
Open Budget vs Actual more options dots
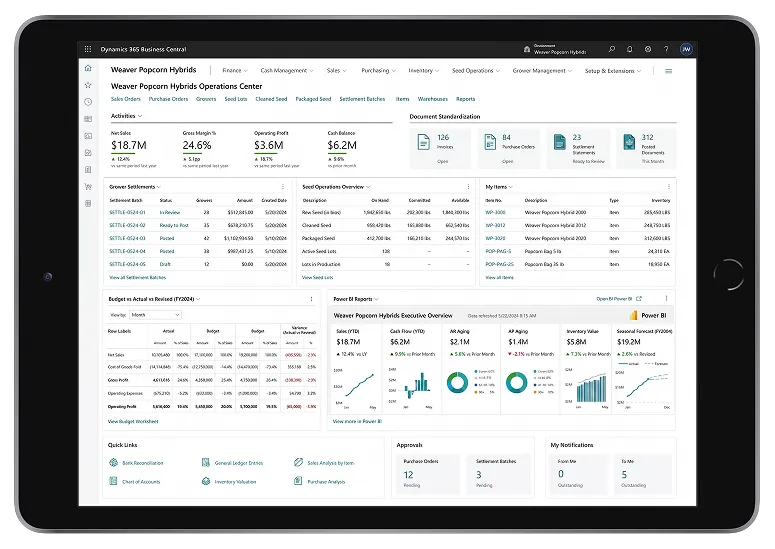pyautogui.click(x=311, y=299)
